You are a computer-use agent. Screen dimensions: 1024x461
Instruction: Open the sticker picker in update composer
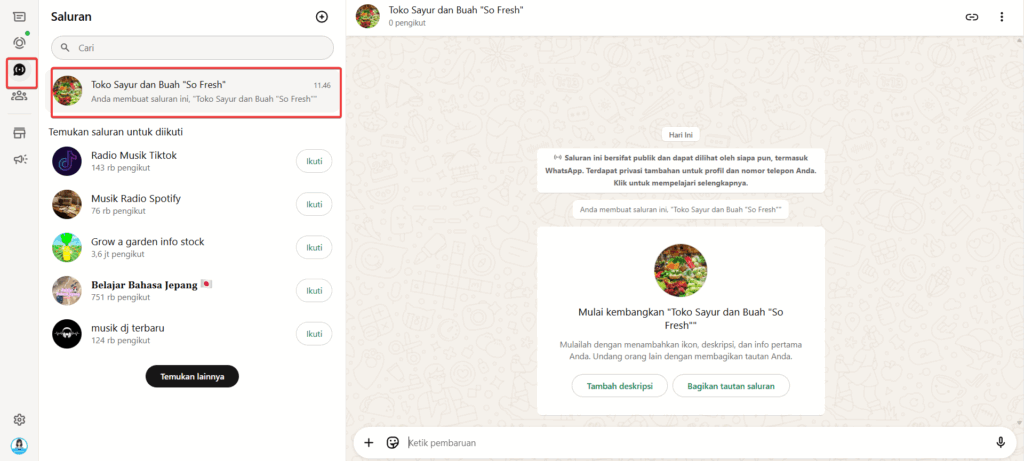click(393, 442)
